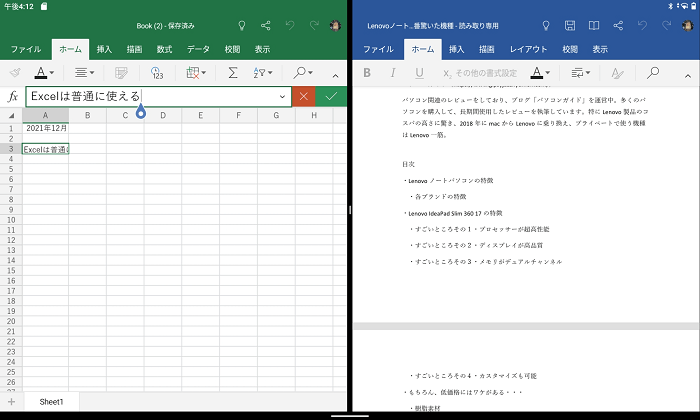Redo the action in Word
Screen dimensions: 700x420
(x=667, y=25)
